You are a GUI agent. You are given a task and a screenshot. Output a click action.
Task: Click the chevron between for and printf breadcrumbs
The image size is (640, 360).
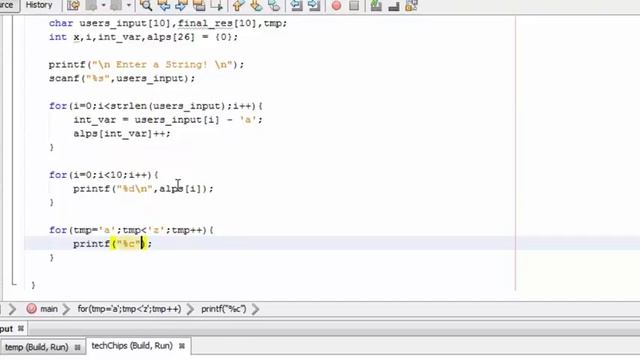(191, 309)
